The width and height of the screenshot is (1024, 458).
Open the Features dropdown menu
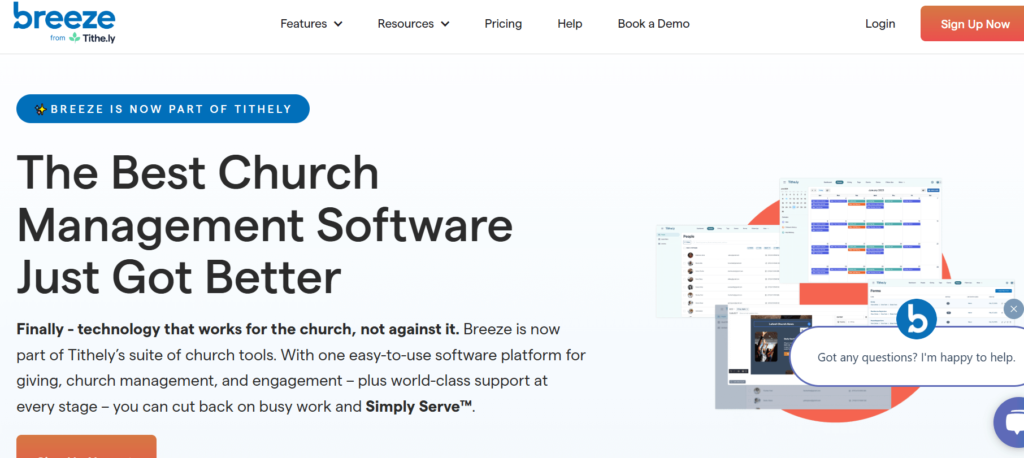coord(312,24)
